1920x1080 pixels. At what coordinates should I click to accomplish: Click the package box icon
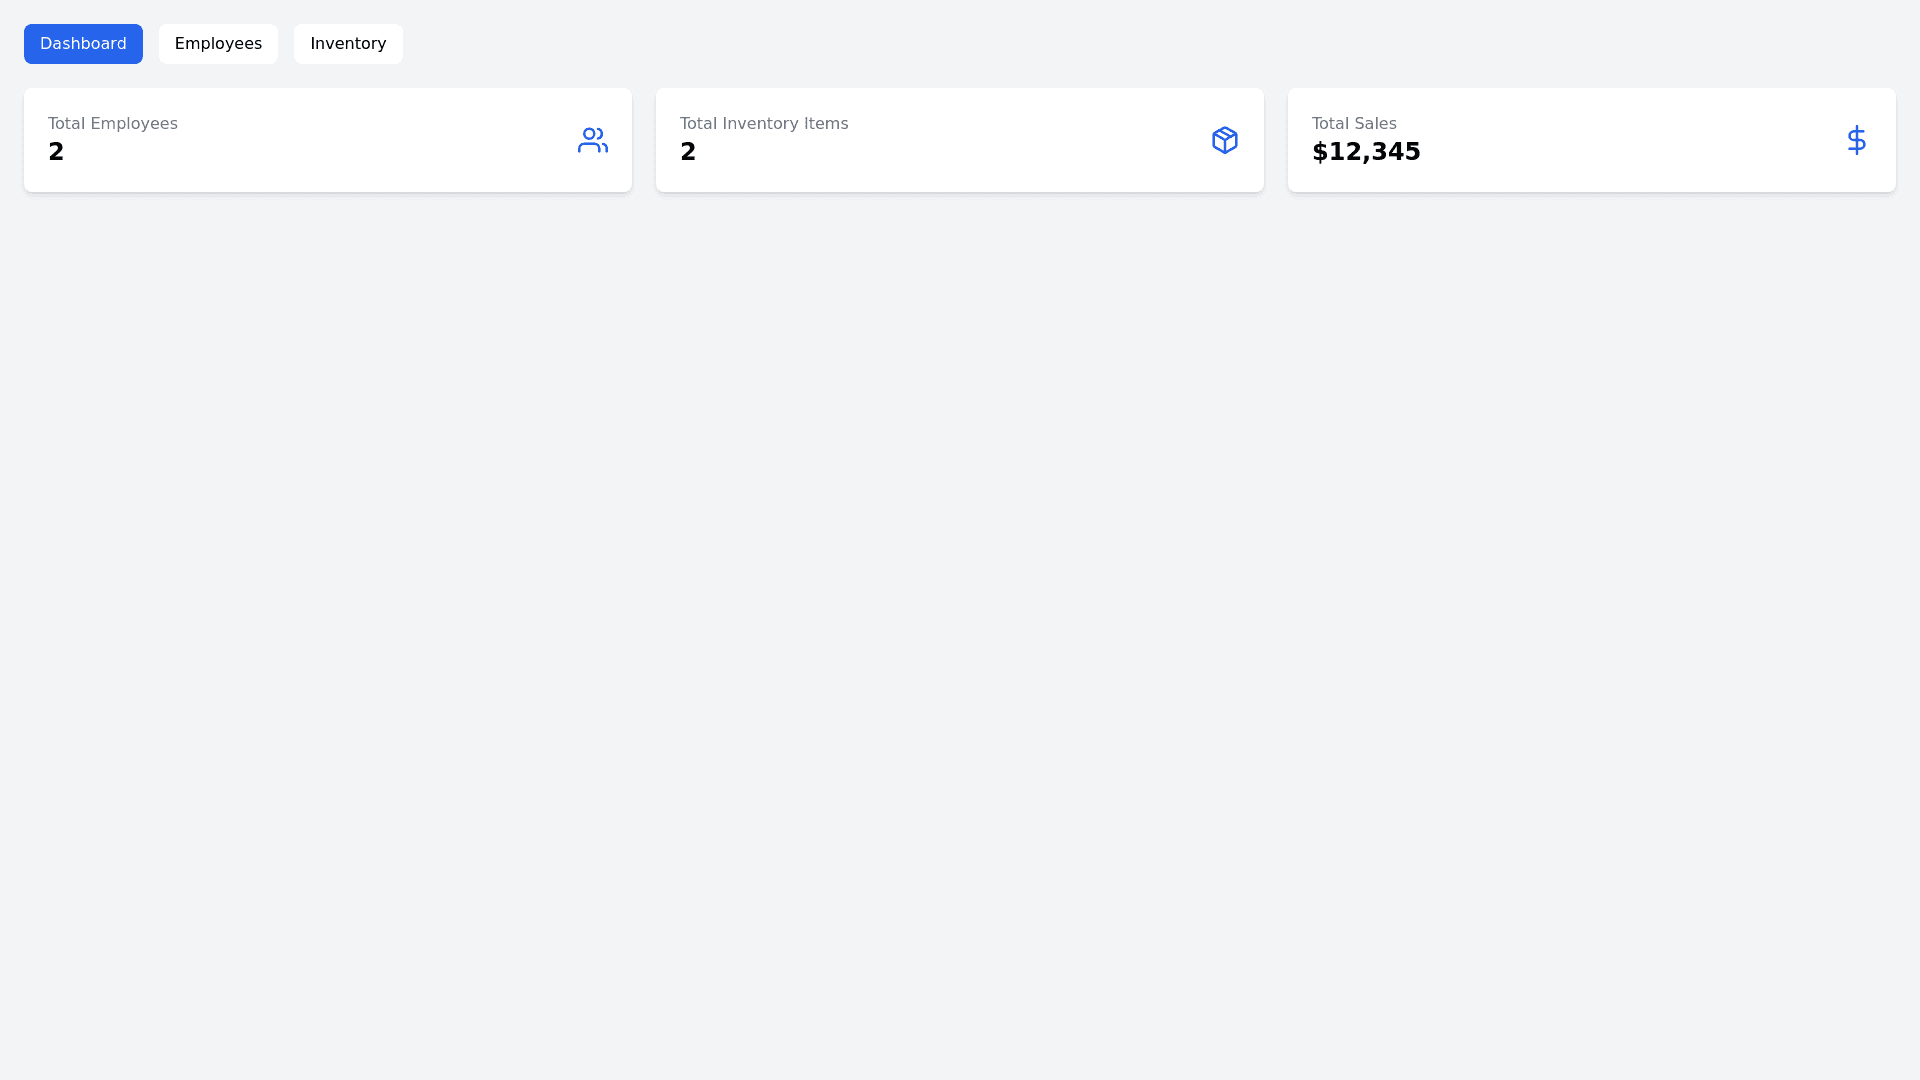point(1224,140)
